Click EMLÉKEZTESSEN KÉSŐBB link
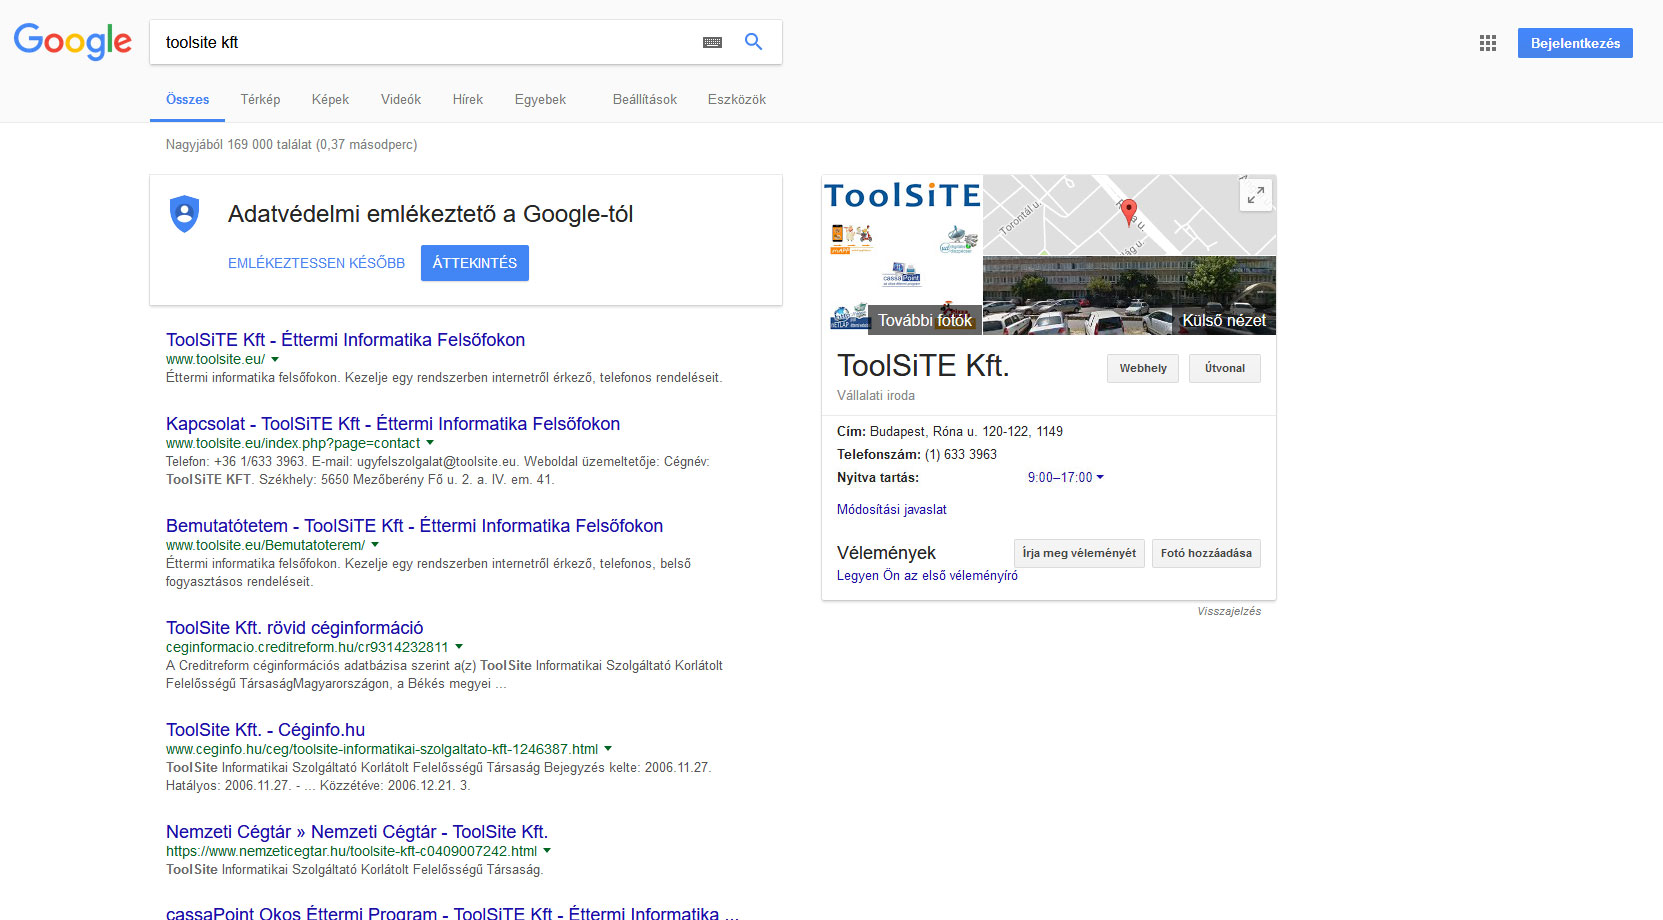Image resolution: width=1663 pixels, height=920 pixels. [316, 263]
